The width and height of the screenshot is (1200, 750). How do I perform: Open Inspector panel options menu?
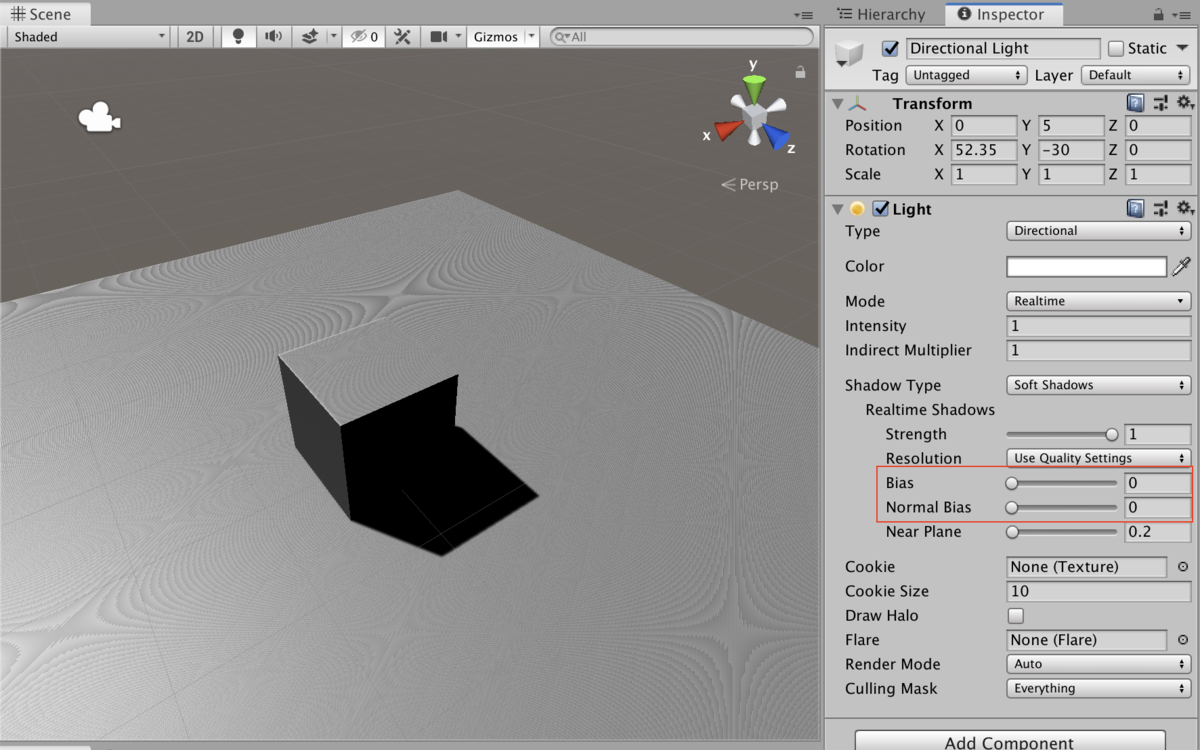pyautogui.click(x=1181, y=15)
